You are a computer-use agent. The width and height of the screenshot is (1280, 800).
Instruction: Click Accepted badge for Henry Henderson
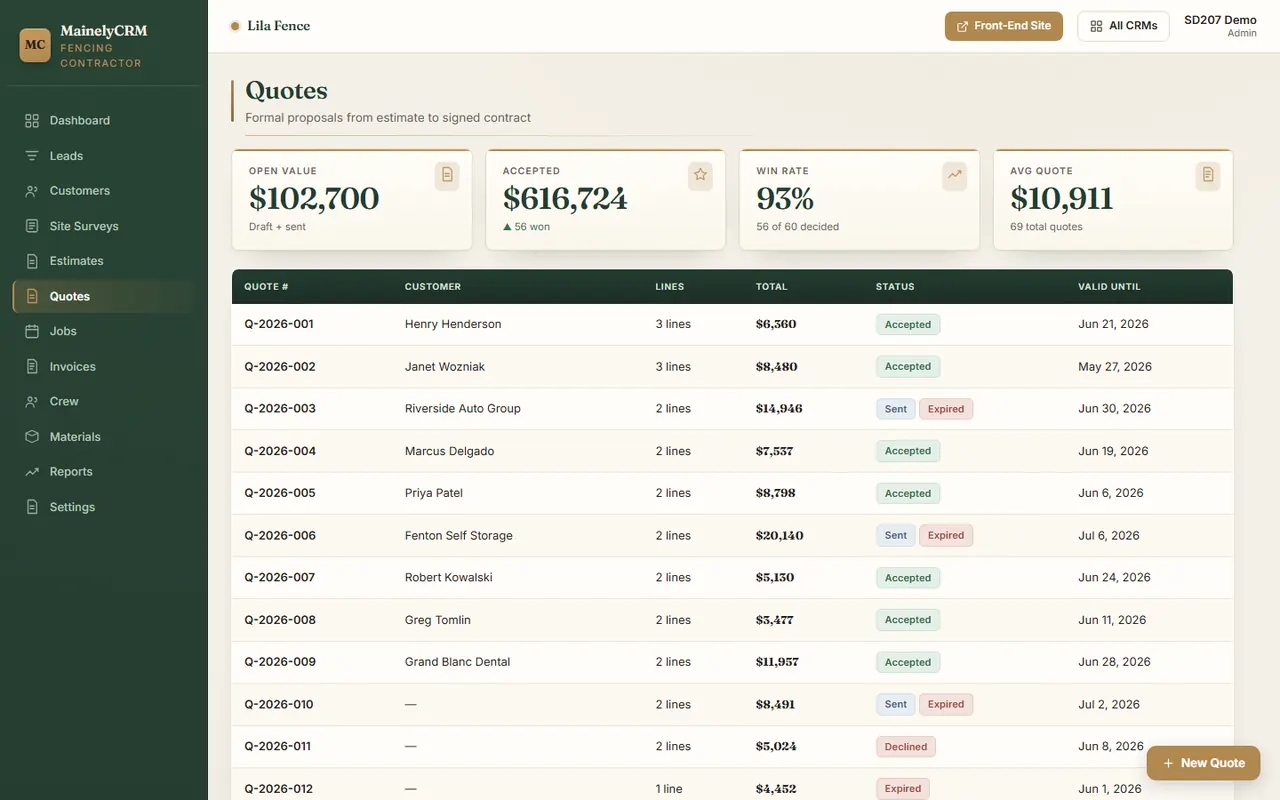point(908,324)
